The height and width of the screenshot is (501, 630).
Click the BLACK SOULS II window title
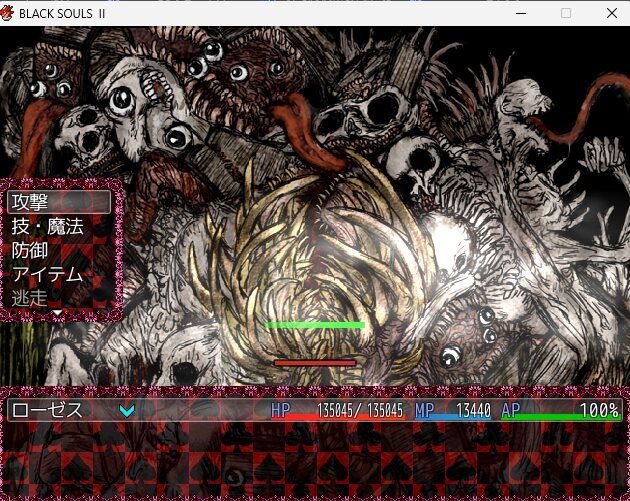(62, 14)
